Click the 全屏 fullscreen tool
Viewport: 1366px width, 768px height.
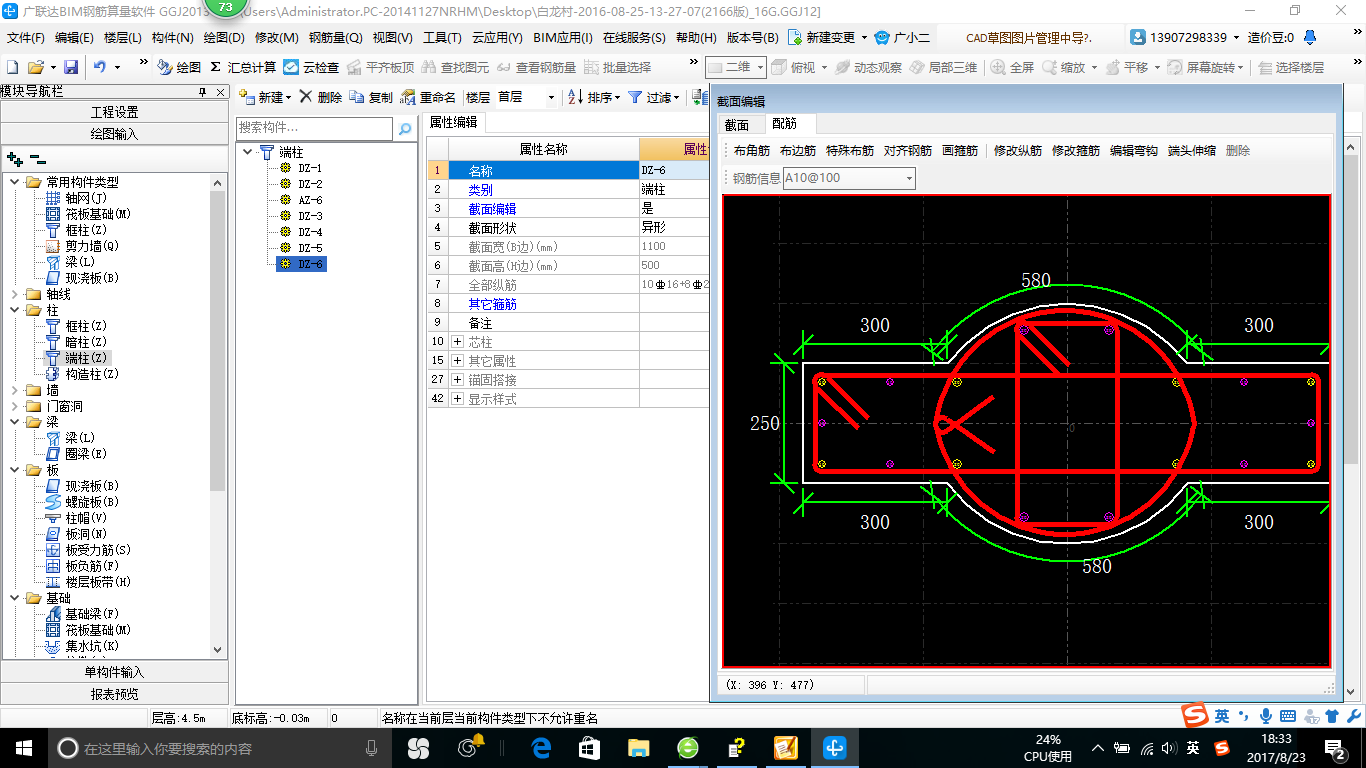[1012, 67]
